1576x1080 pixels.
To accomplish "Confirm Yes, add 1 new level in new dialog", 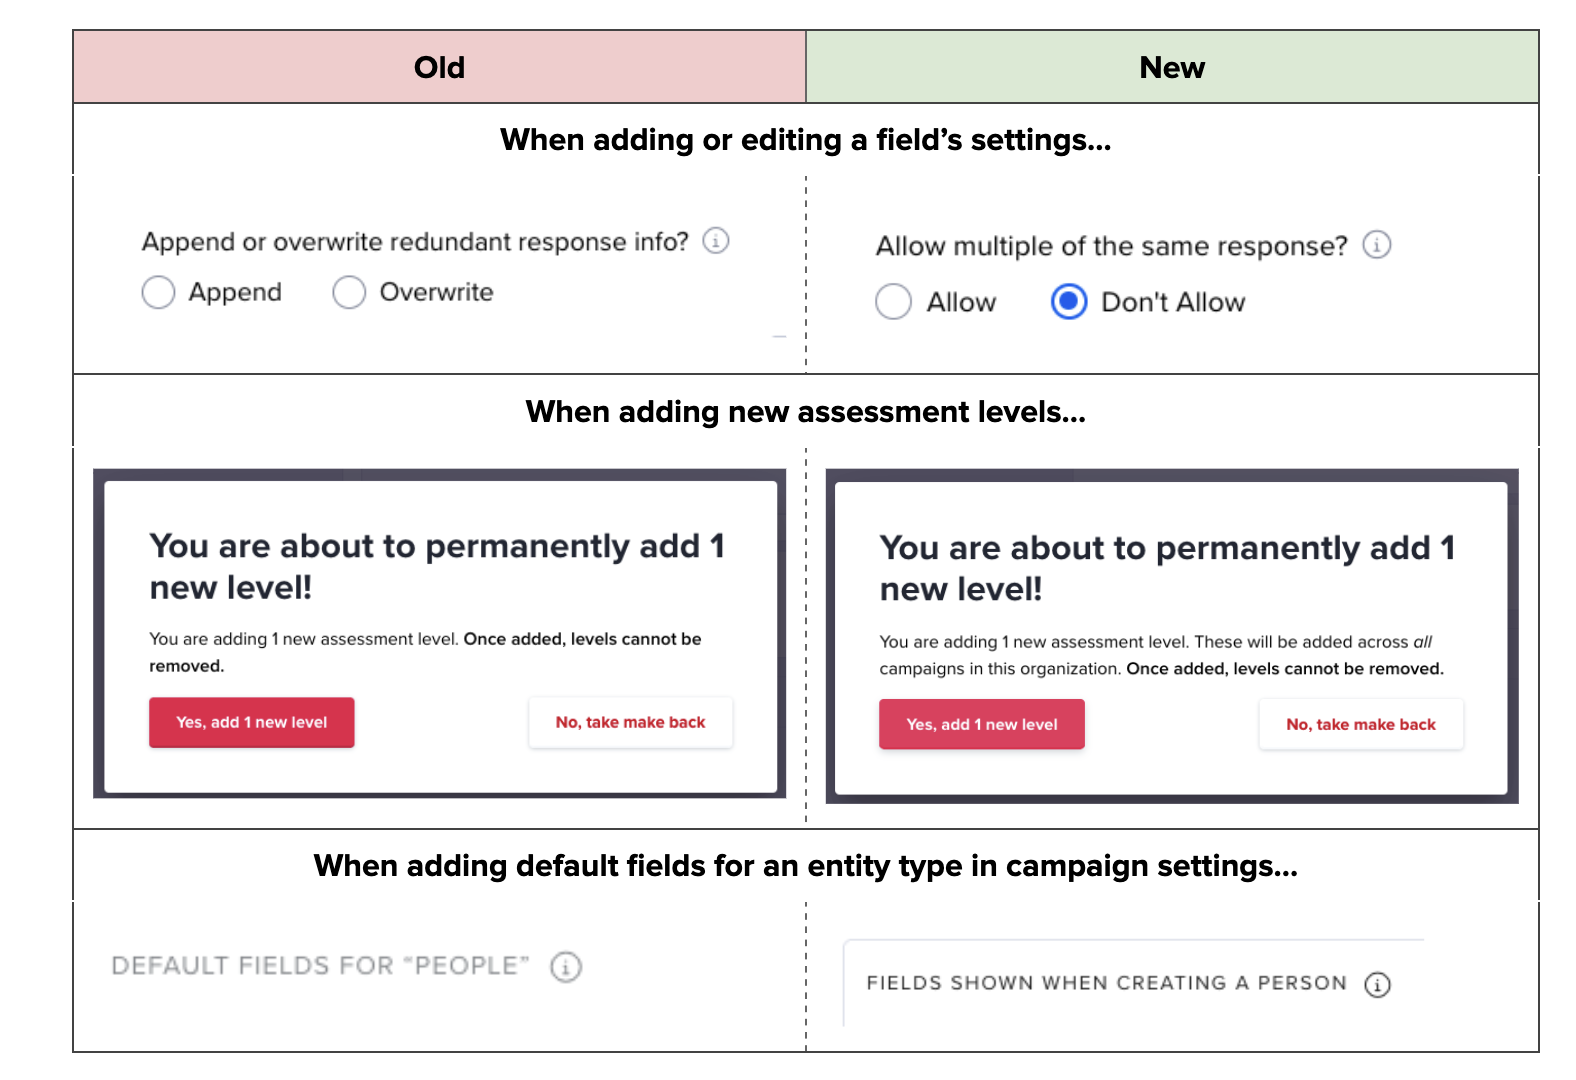I will (982, 724).
